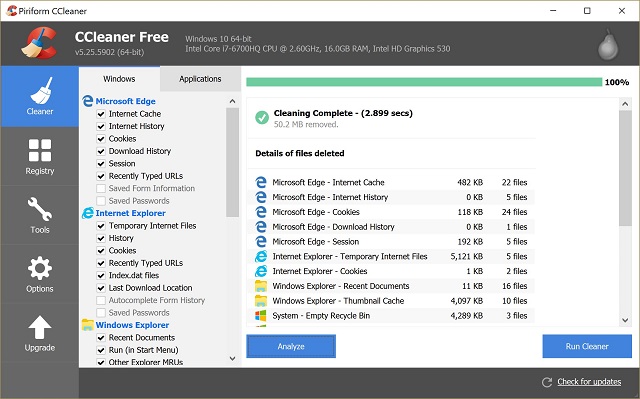The width and height of the screenshot is (640, 399).
Task: Click the Microsoft Edge group icon
Action: point(87,101)
